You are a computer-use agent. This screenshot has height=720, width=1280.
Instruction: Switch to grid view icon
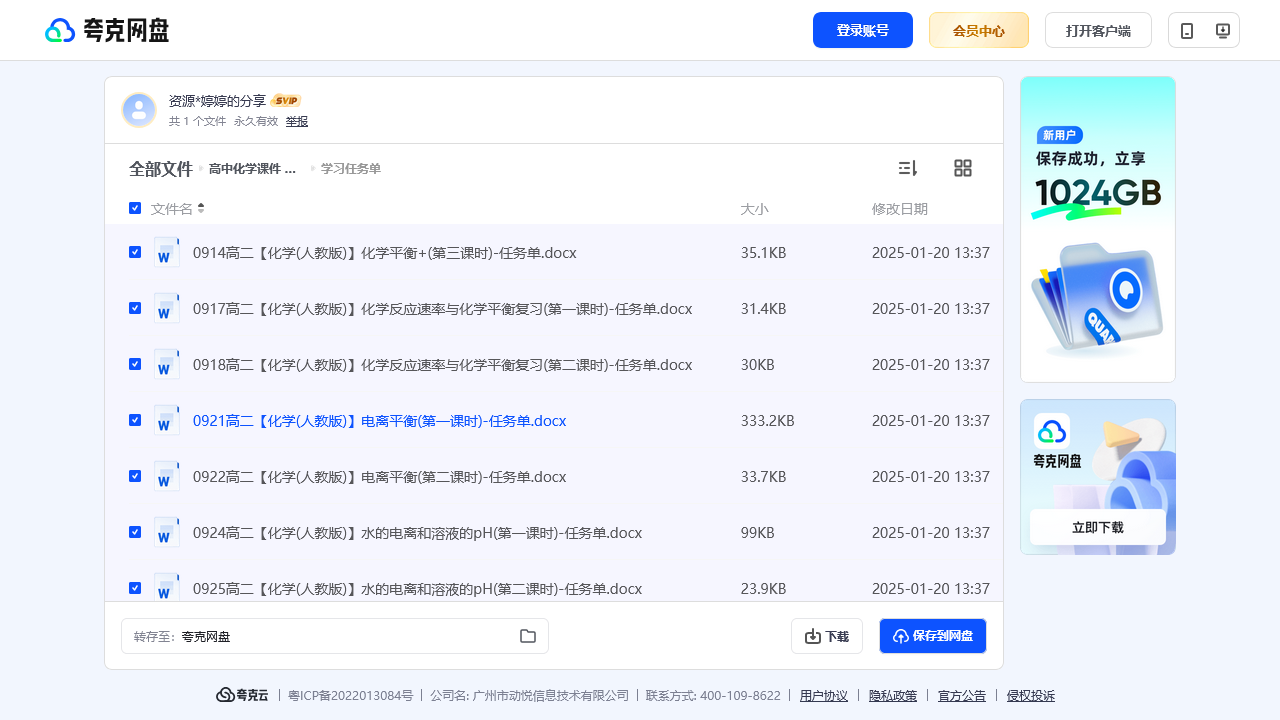pos(963,168)
